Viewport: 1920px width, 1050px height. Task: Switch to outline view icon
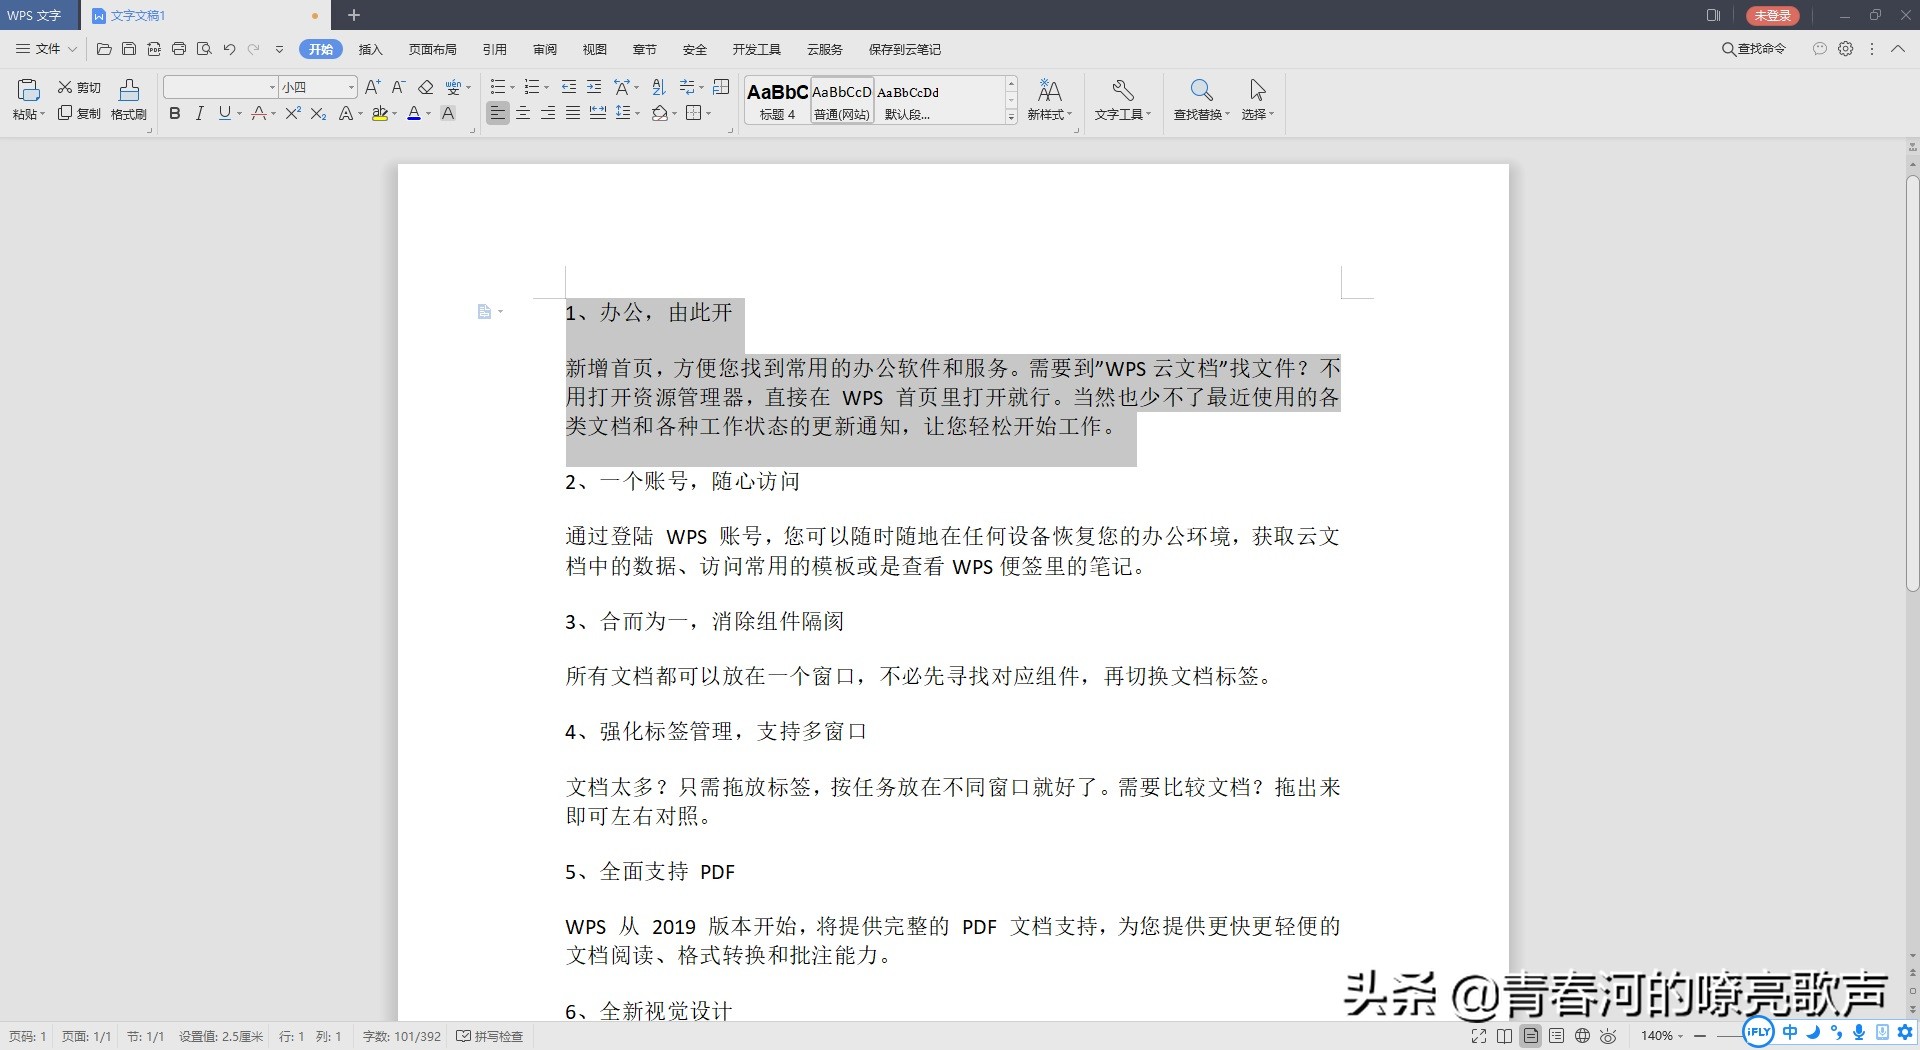1556,1036
